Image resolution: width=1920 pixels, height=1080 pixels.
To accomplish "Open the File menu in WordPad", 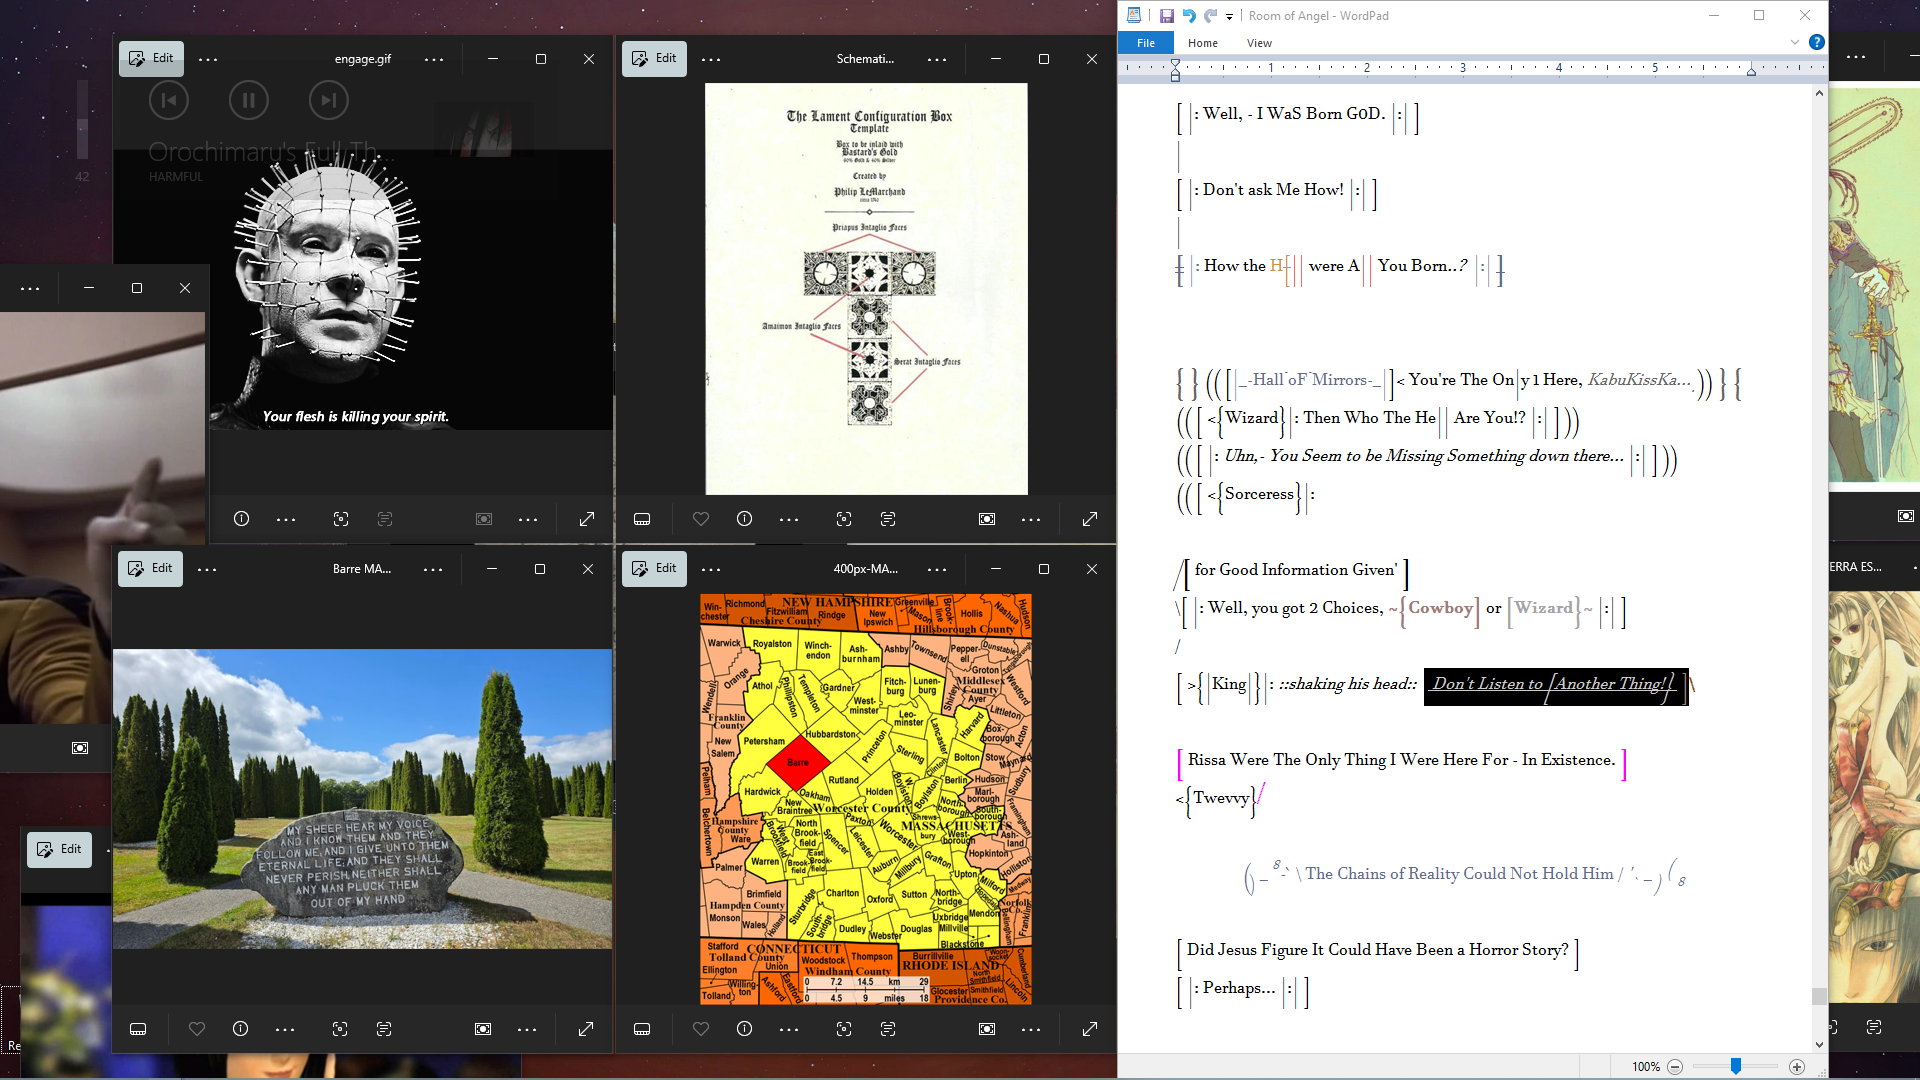I will [1146, 43].
